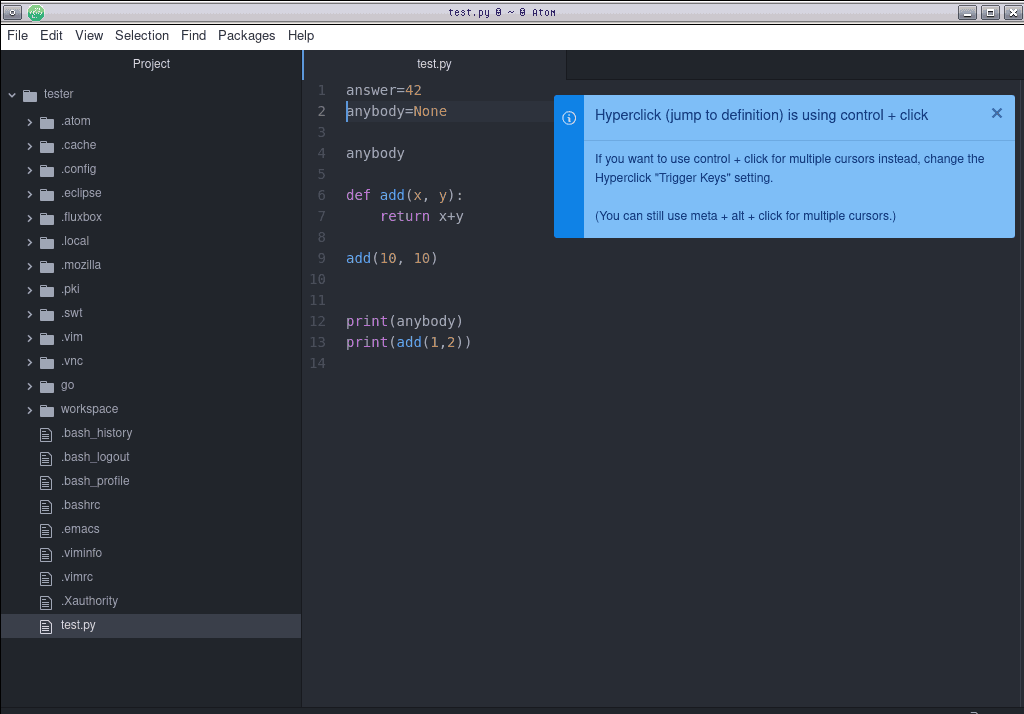
Task: Click the .bash_history file icon
Action: [46, 434]
